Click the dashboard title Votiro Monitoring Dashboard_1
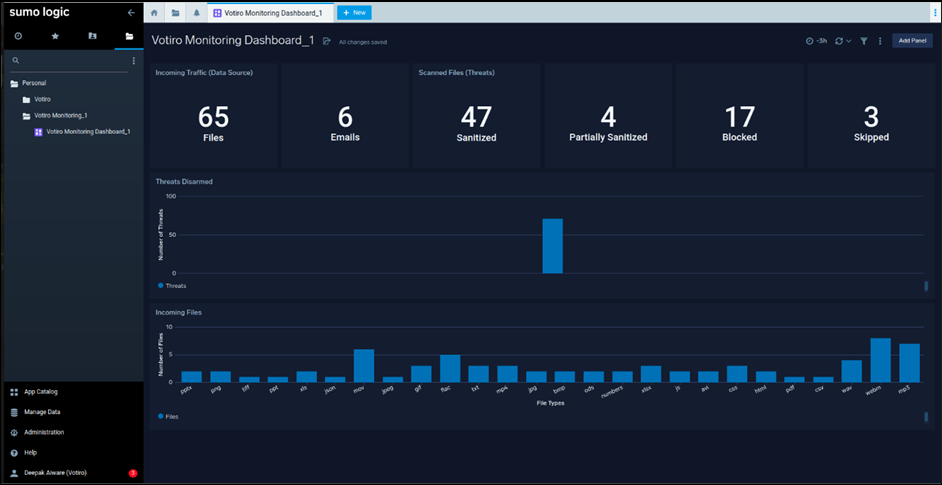Viewport: 942px width, 485px height. click(232, 41)
